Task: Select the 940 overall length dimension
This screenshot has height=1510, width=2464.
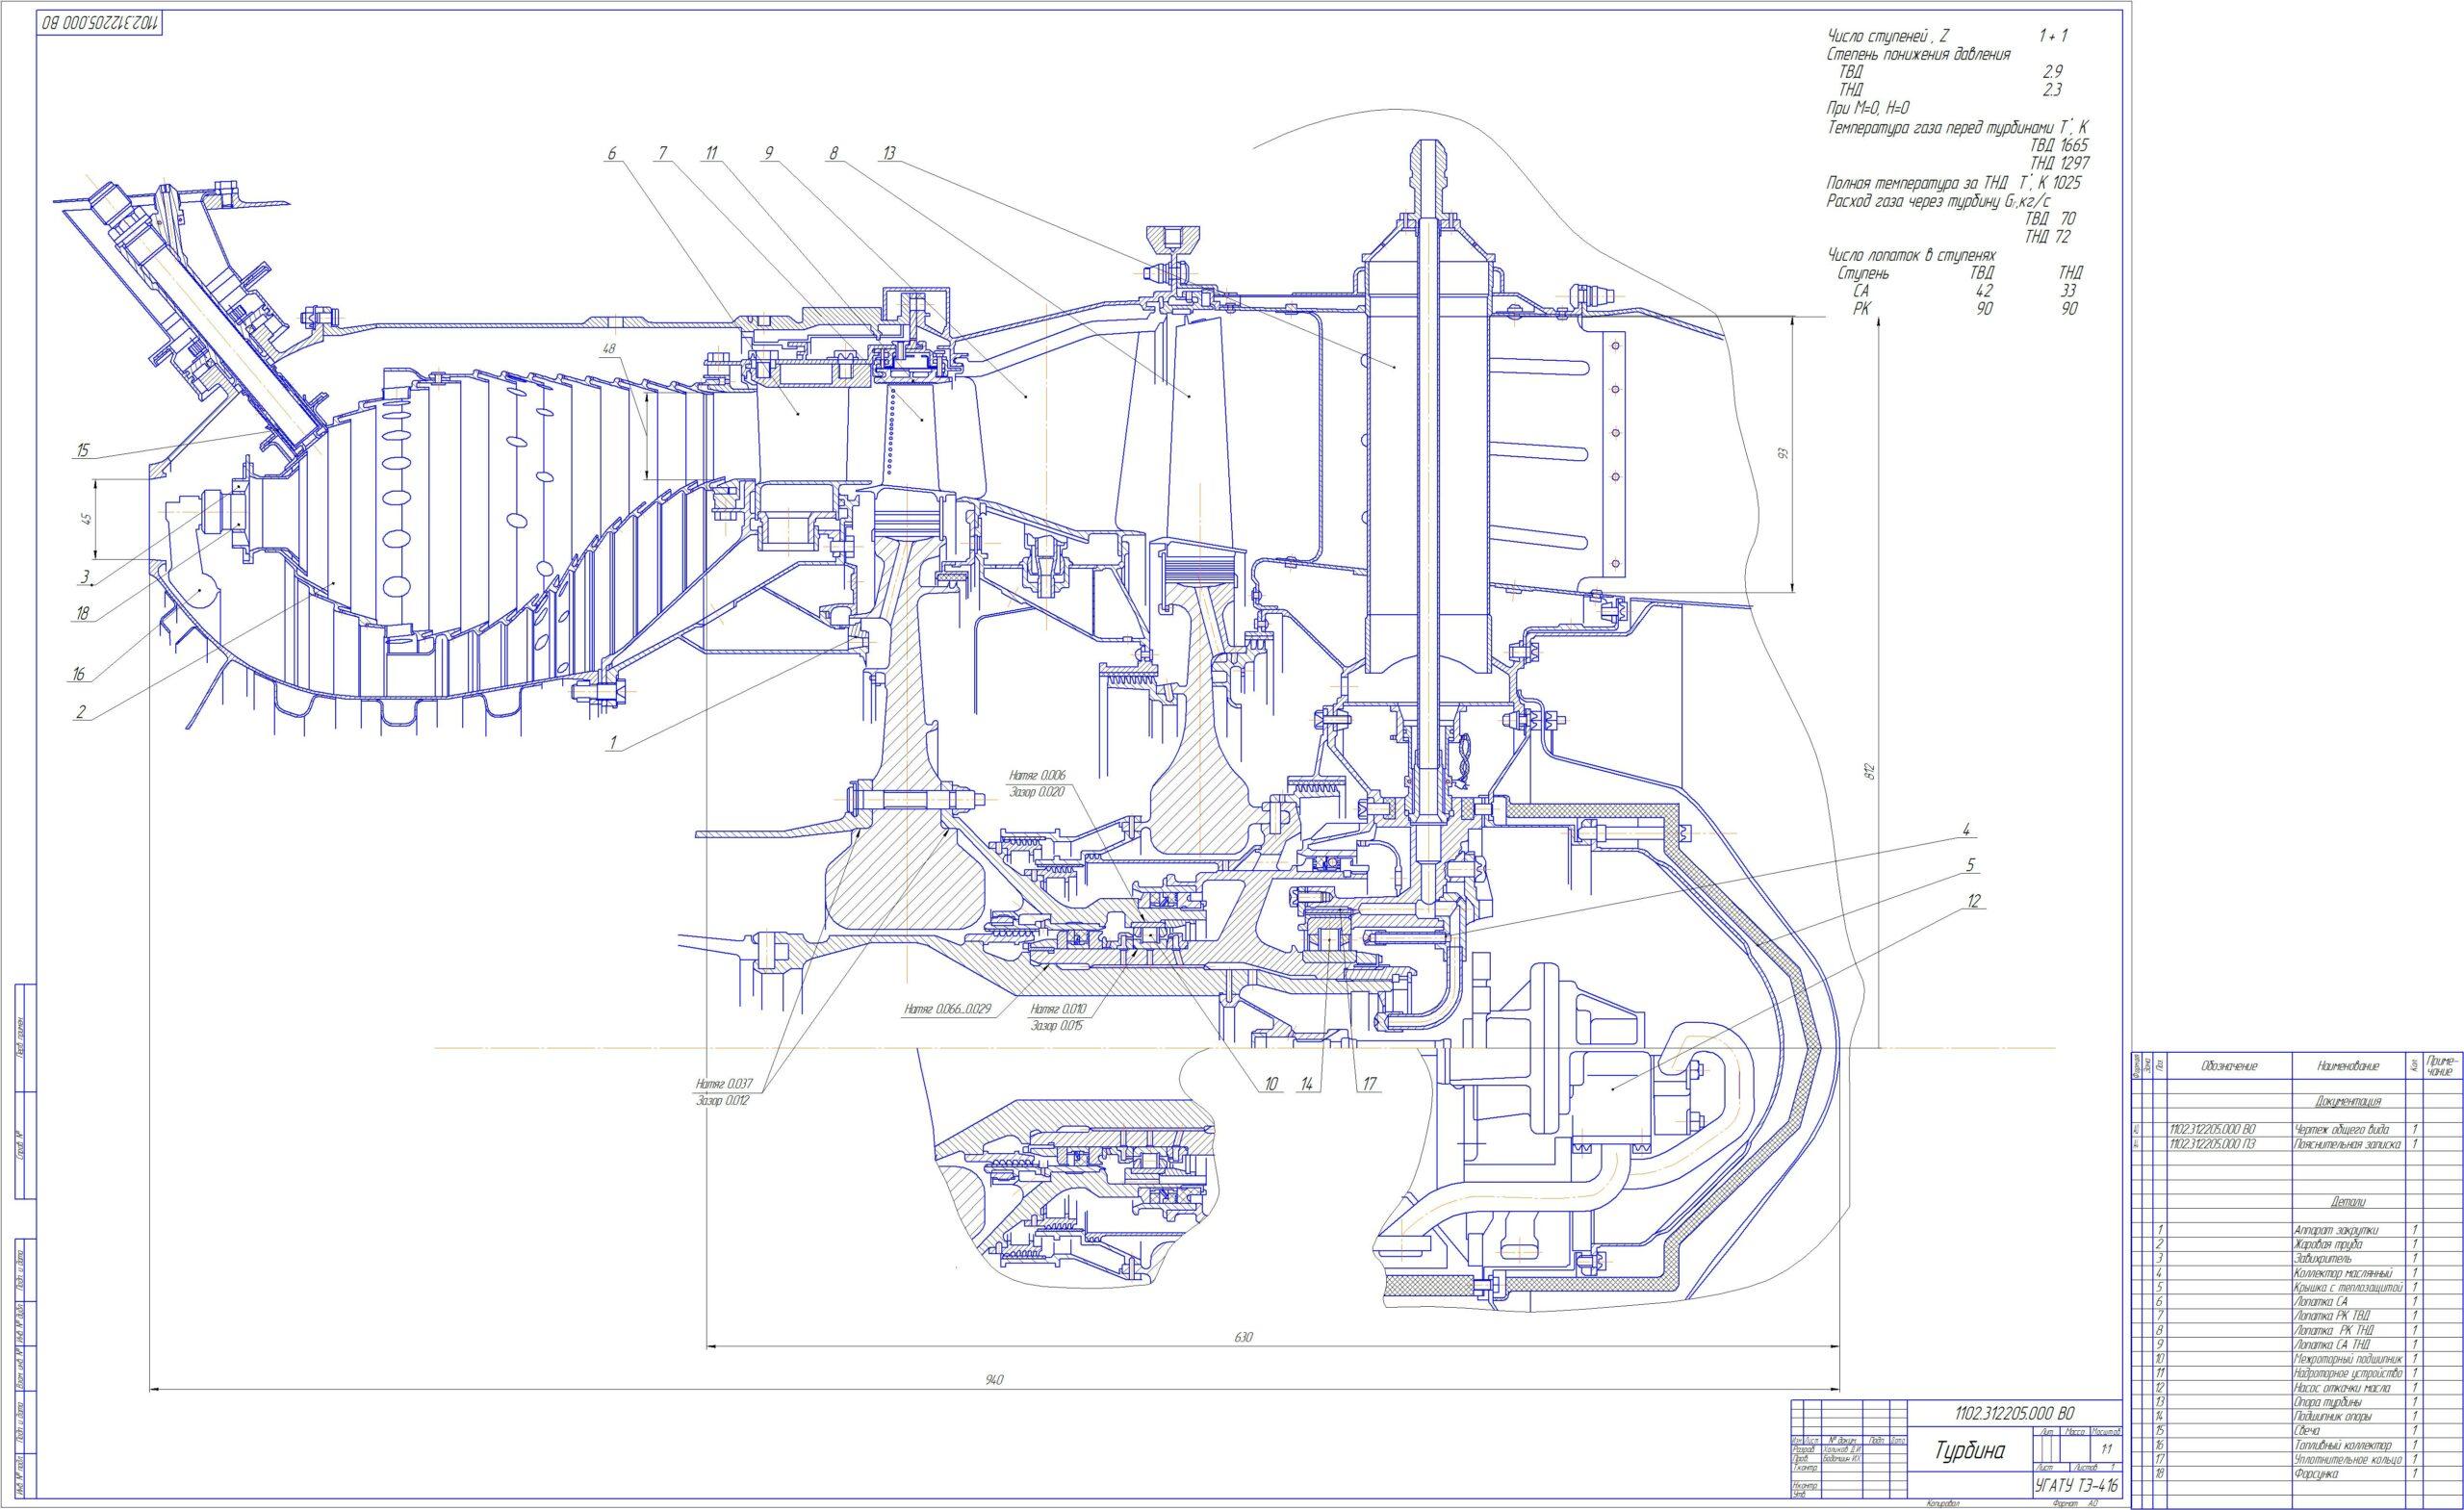Action: tap(993, 1379)
